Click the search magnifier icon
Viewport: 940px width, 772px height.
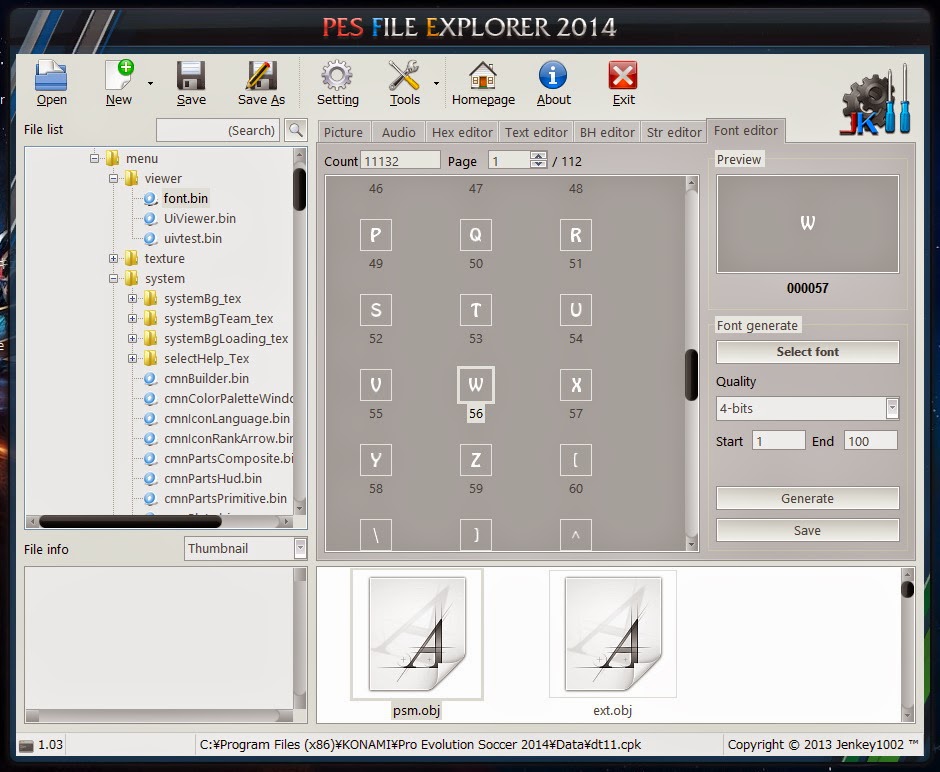(295, 129)
